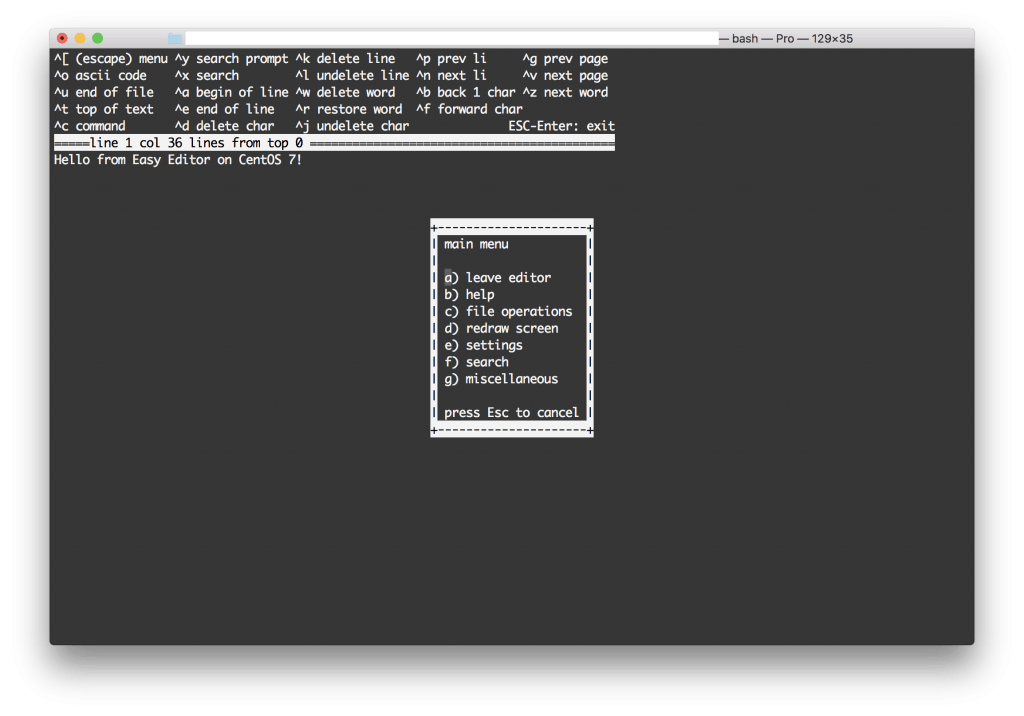Click the 'Hello from Easy Editor' text line
This screenshot has height=716, width=1024.
[x=178, y=160]
